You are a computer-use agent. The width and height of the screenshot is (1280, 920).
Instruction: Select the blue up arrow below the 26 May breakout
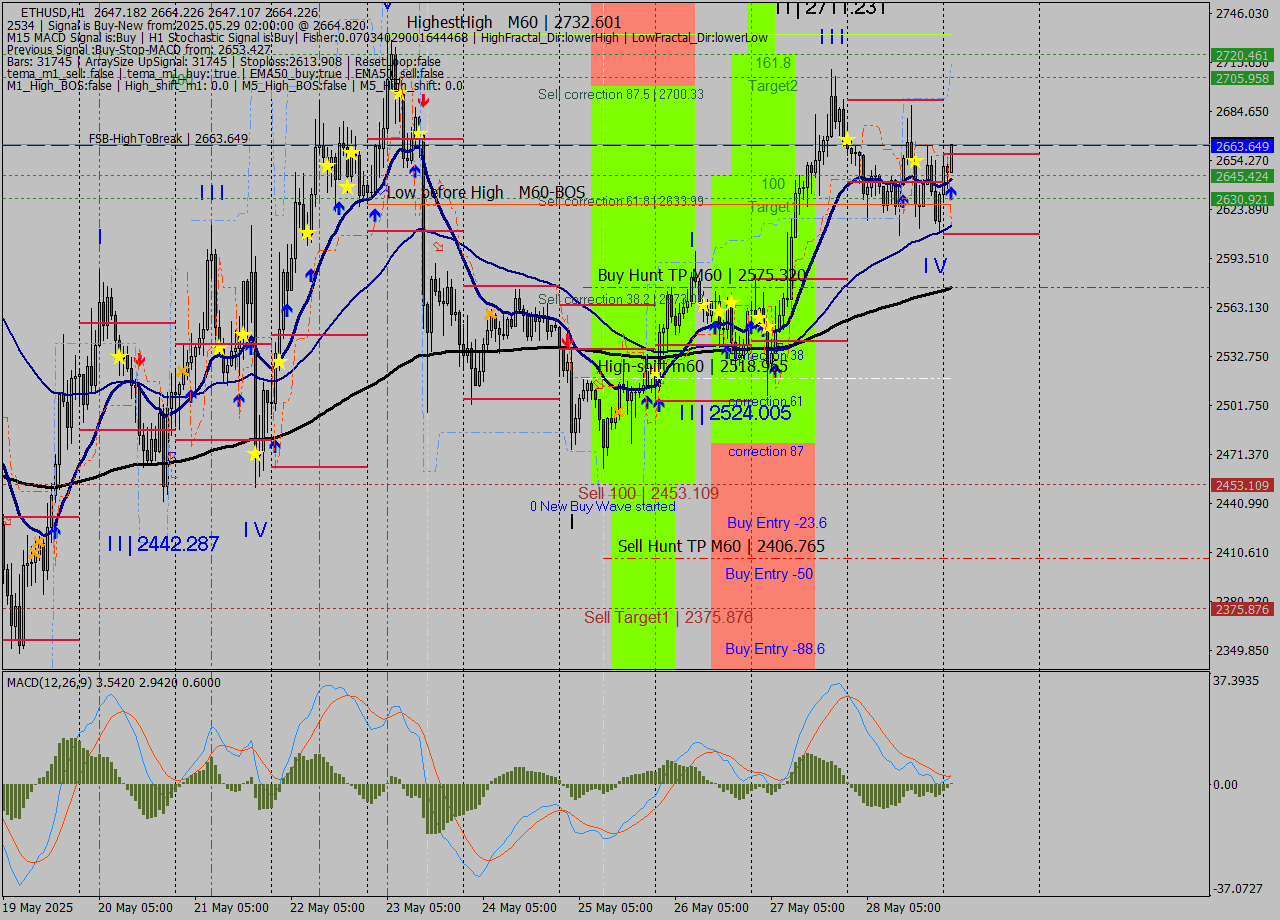(x=715, y=327)
